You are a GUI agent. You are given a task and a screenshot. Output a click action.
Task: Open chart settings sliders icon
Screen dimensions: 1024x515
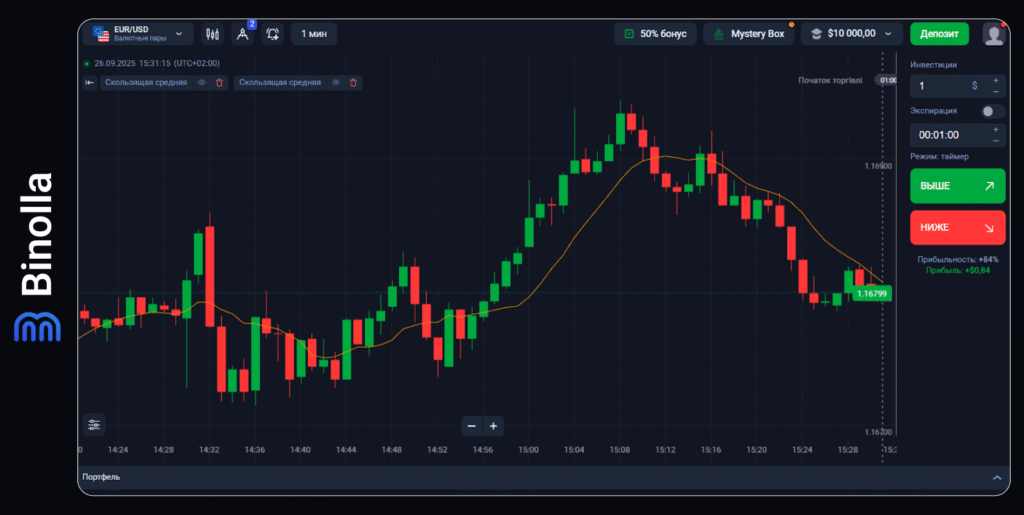click(94, 425)
